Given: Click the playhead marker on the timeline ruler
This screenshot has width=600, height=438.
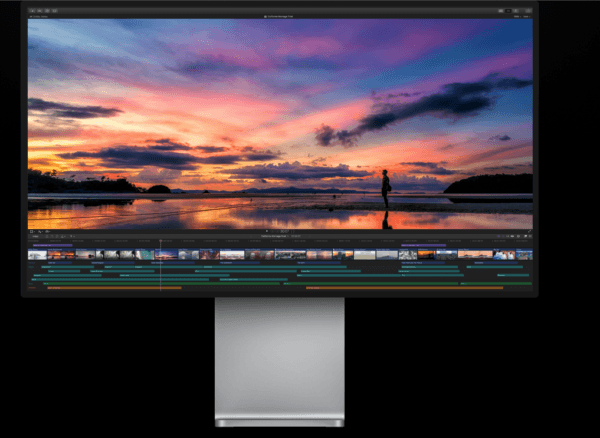Looking at the screenshot, I should click(x=160, y=240).
